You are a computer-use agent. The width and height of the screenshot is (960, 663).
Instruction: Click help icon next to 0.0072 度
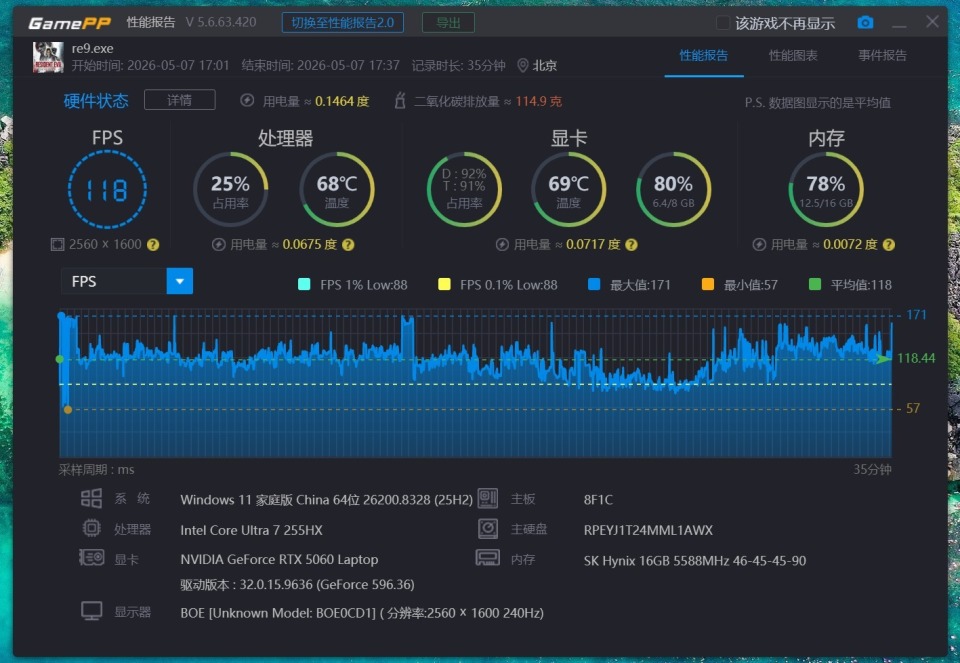pyautogui.click(x=888, y=245)
